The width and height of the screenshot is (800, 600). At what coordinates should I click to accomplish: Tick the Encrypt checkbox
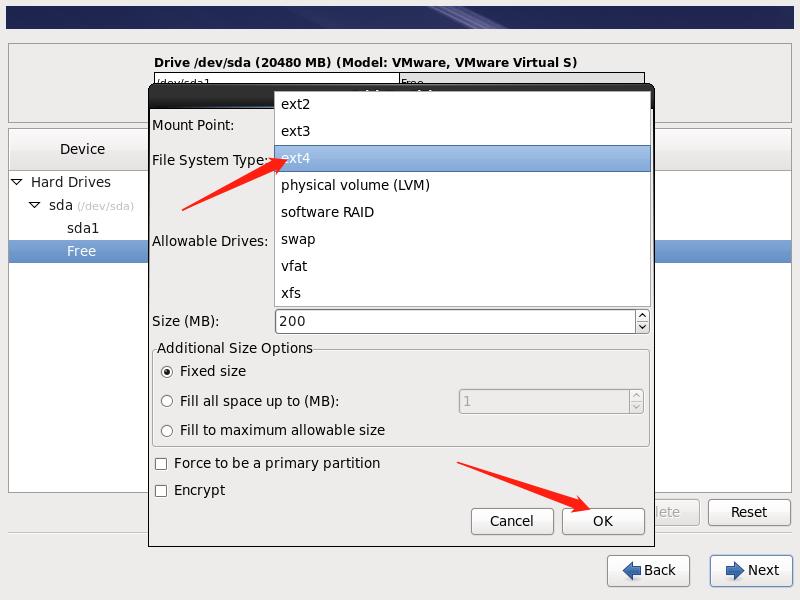[161, 491]
